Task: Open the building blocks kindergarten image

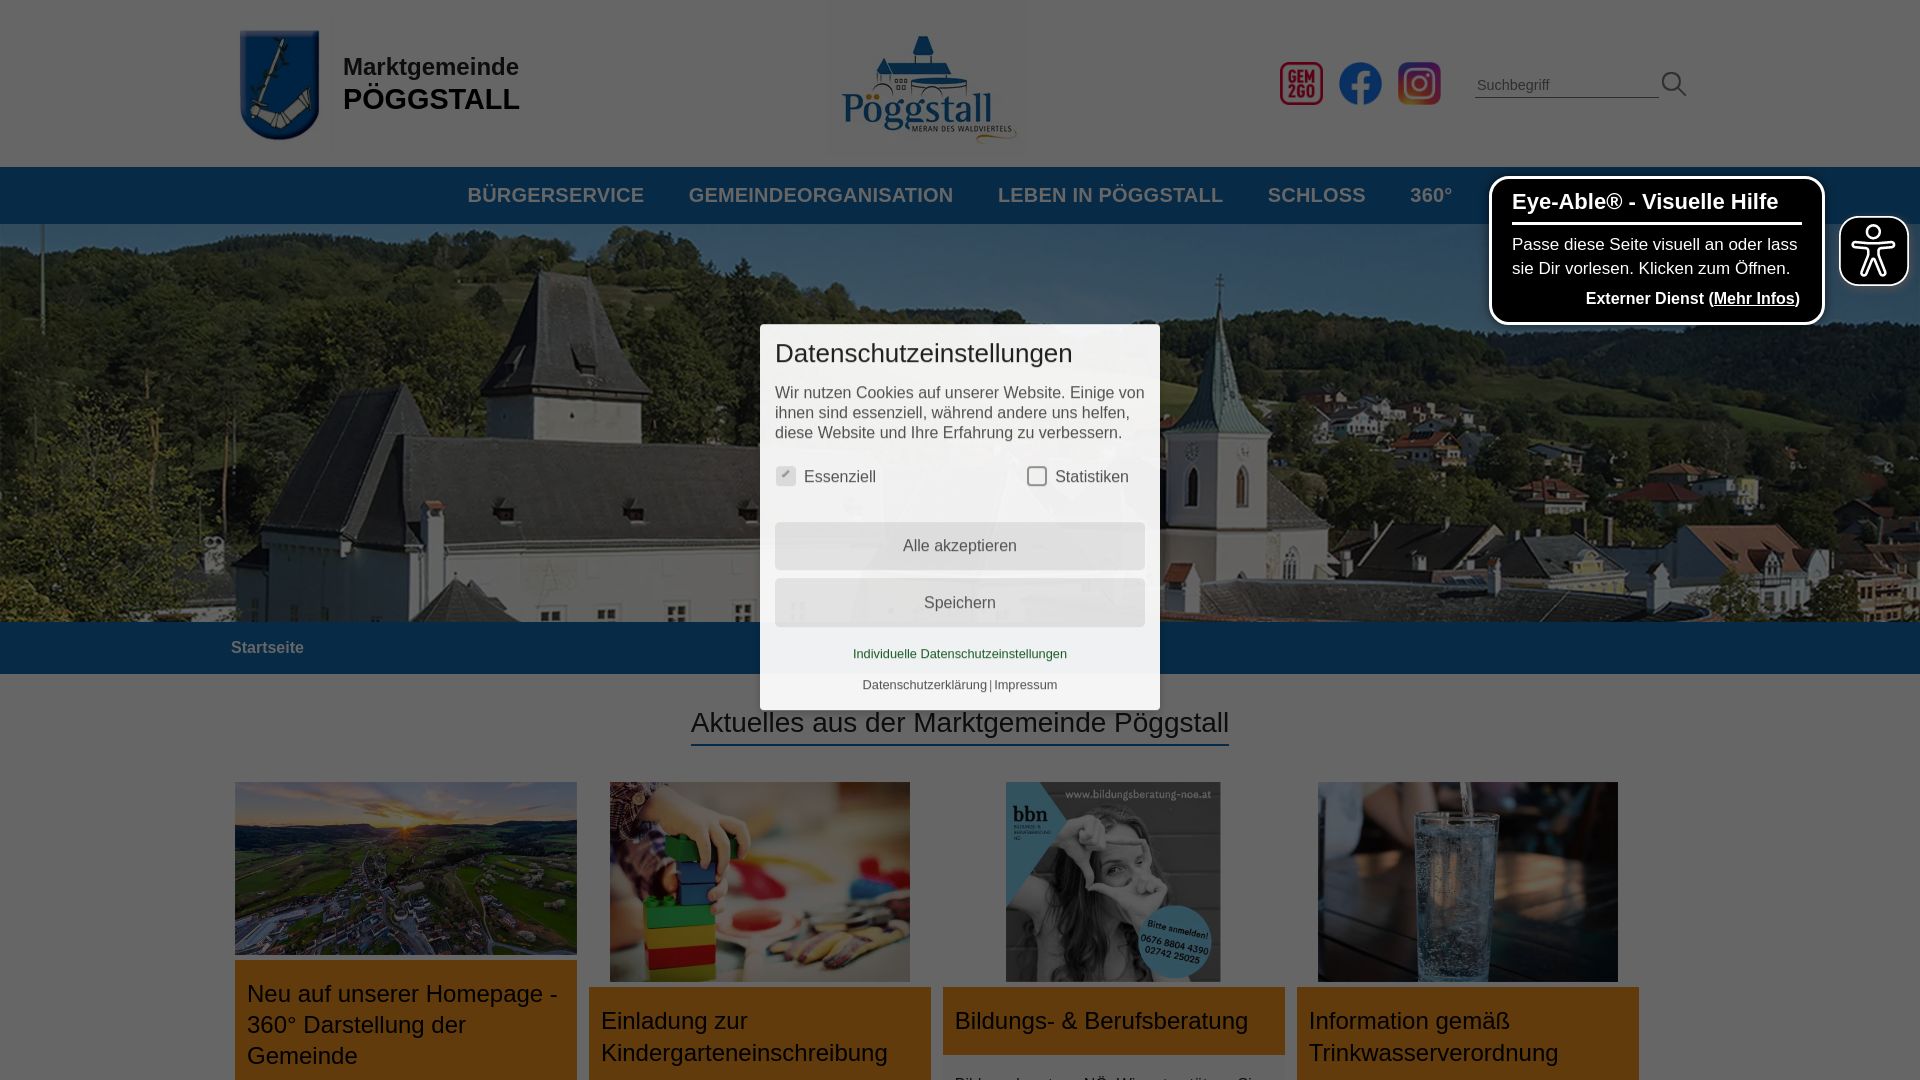Action: [760, 882]
